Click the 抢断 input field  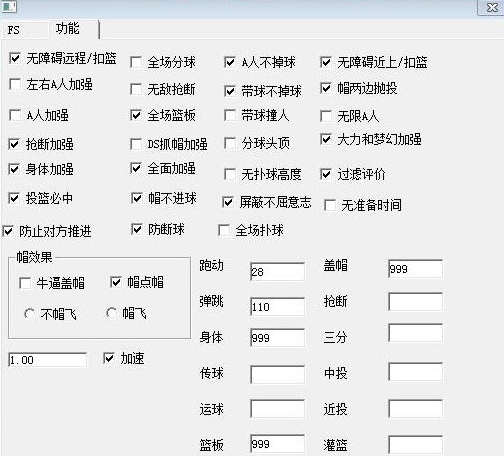click(x=416, y=302)
